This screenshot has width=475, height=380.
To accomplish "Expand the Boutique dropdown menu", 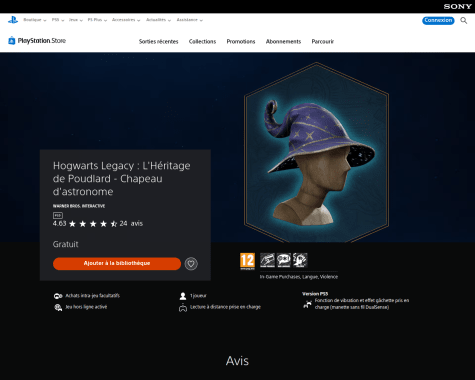I will click(x=35, y=20).
